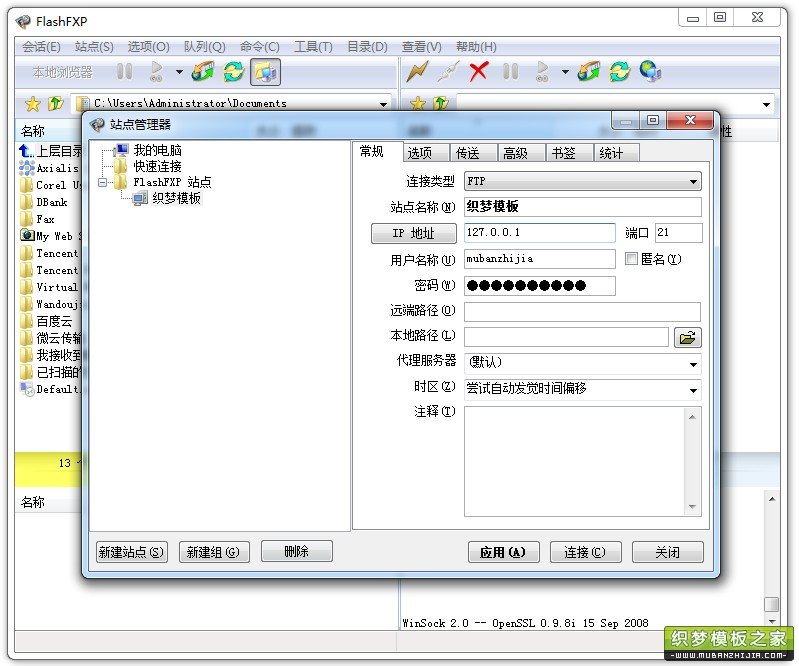The height and width of the screenshot is (666, 799).
Task: Click the right pane pause icon
Action: [511, 71]
